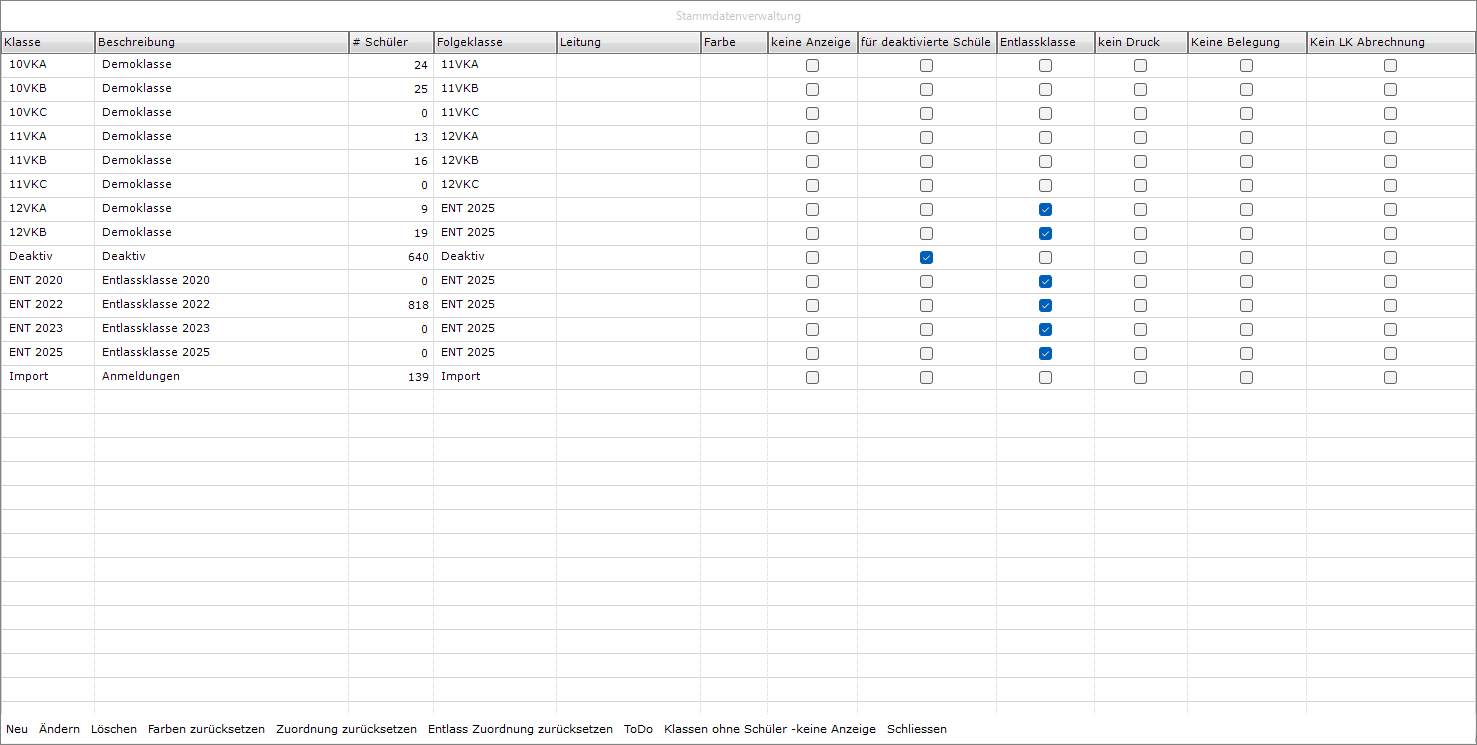Reset colors with 'Farben zurücksetzen'
Viewport: 1477px width, 745px height.
[206, 729]
